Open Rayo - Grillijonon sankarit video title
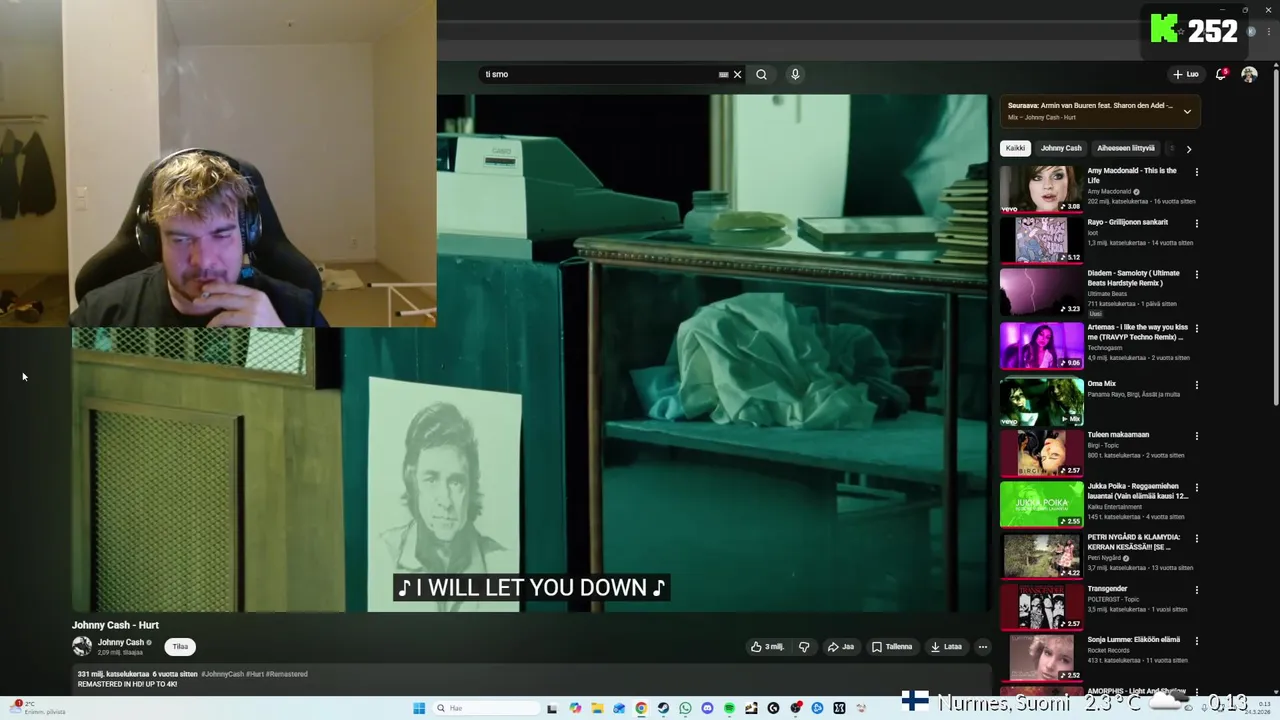1280x720 pixels. 1127,222
